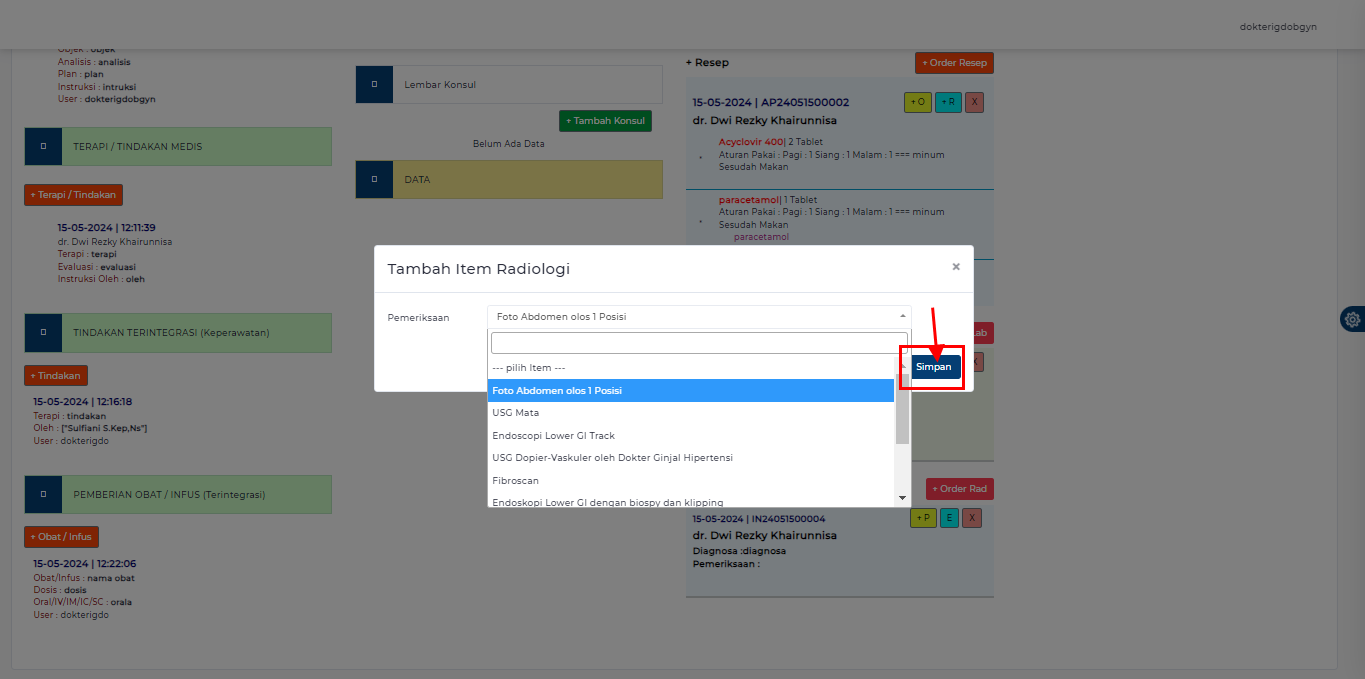This screenshot has width=1365, height=679.
Task: Click the icon beside PEMBERIAN OBAT / INFUS
Action: (43, 495)
